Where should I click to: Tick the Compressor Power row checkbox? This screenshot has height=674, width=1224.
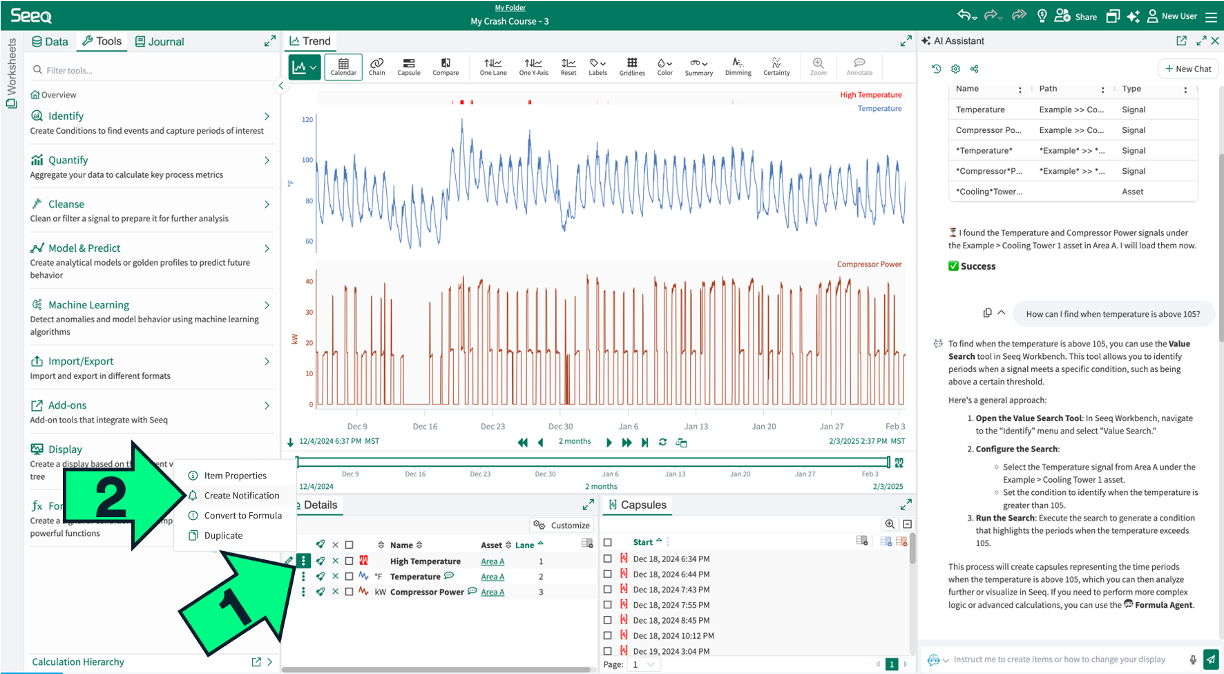click(349, 592)
